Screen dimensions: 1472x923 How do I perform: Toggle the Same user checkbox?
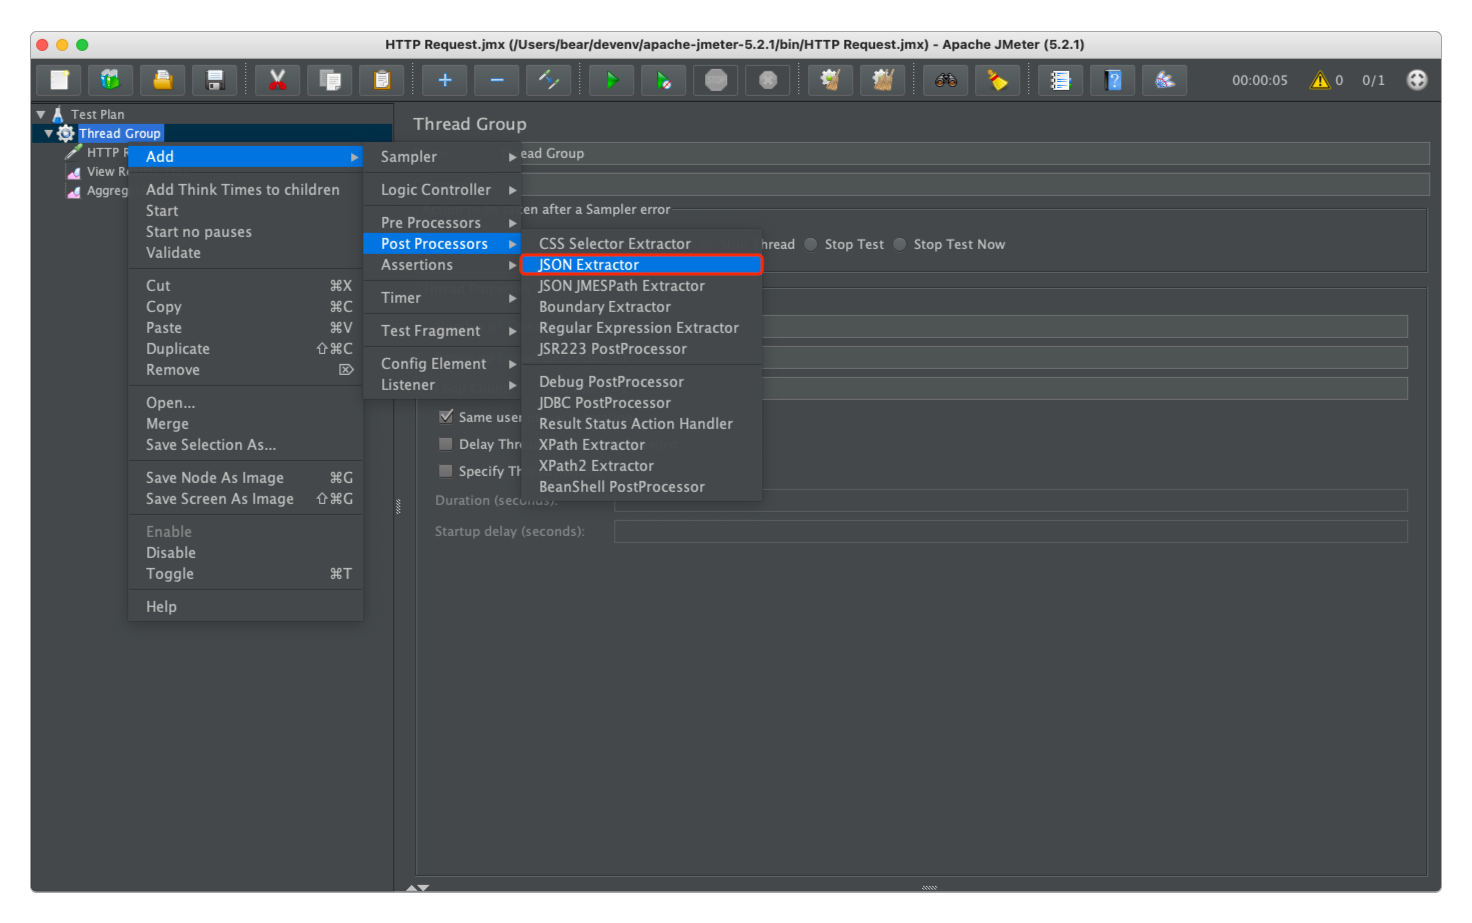(446, 416)
